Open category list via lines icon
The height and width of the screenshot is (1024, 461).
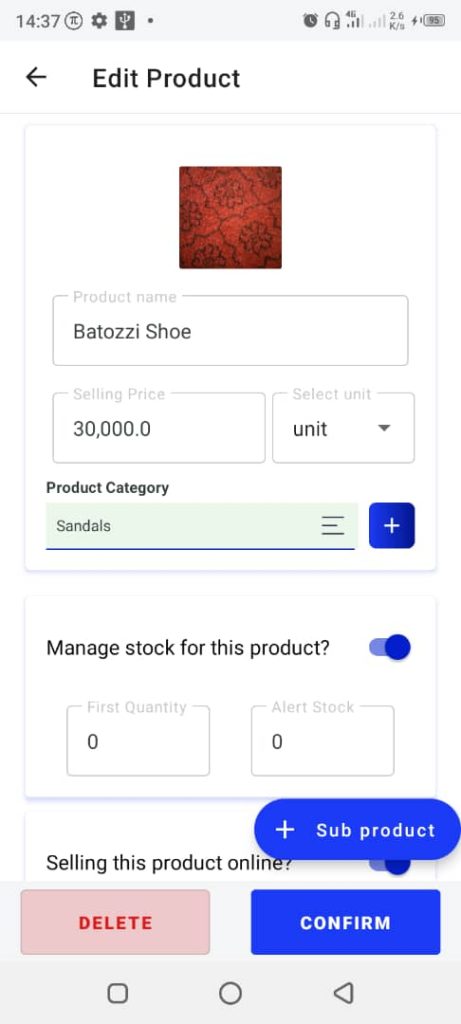click(332, 526)
